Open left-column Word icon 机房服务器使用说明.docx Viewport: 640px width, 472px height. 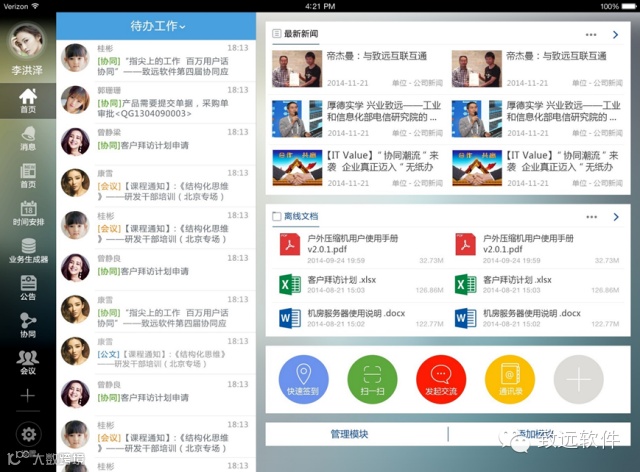tap(289, 318)
